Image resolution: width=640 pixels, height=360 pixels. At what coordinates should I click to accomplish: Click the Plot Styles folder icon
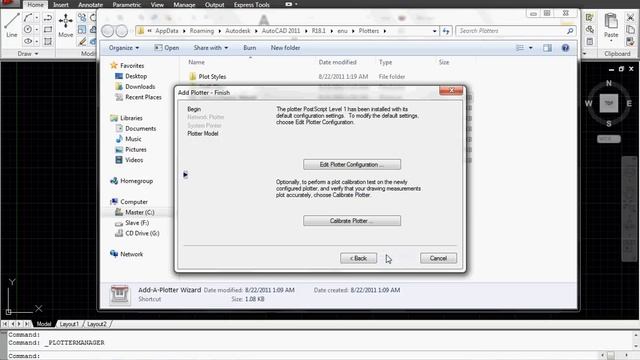(193, 76)
